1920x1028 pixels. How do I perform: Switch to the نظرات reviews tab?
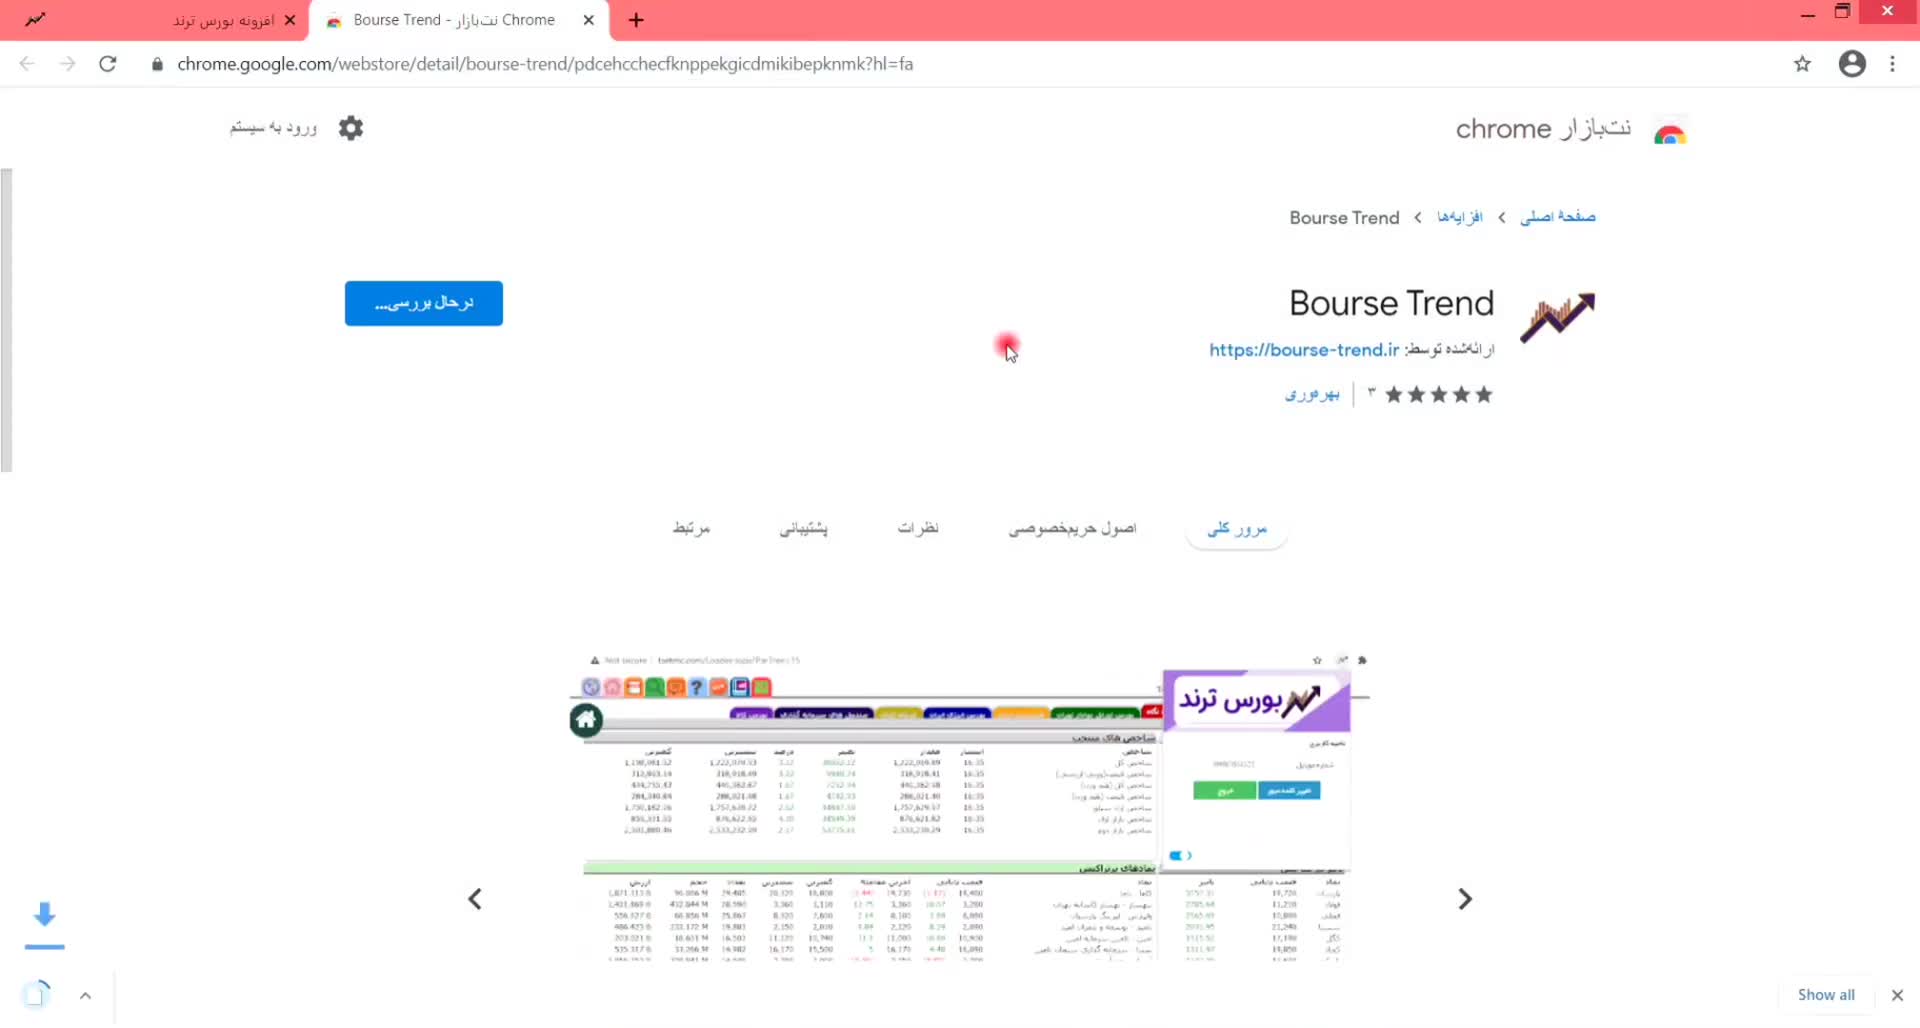(917, 528)
